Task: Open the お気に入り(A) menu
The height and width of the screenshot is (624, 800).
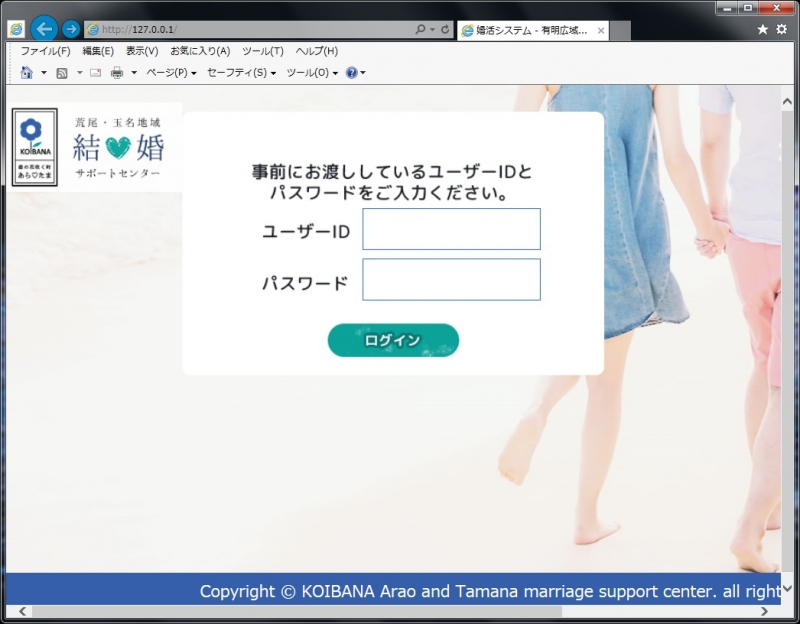Action: click(199, 51)
